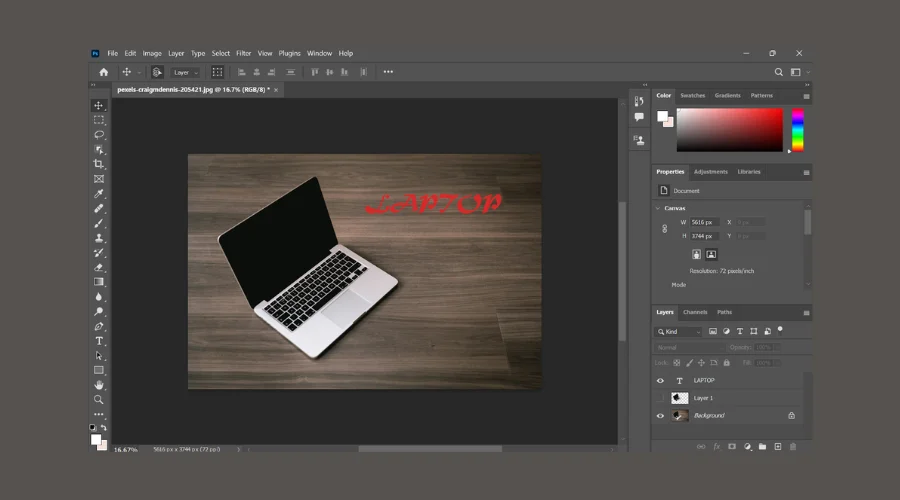
Task: Hide the Background layer
Action: click(x=660, y=416)
